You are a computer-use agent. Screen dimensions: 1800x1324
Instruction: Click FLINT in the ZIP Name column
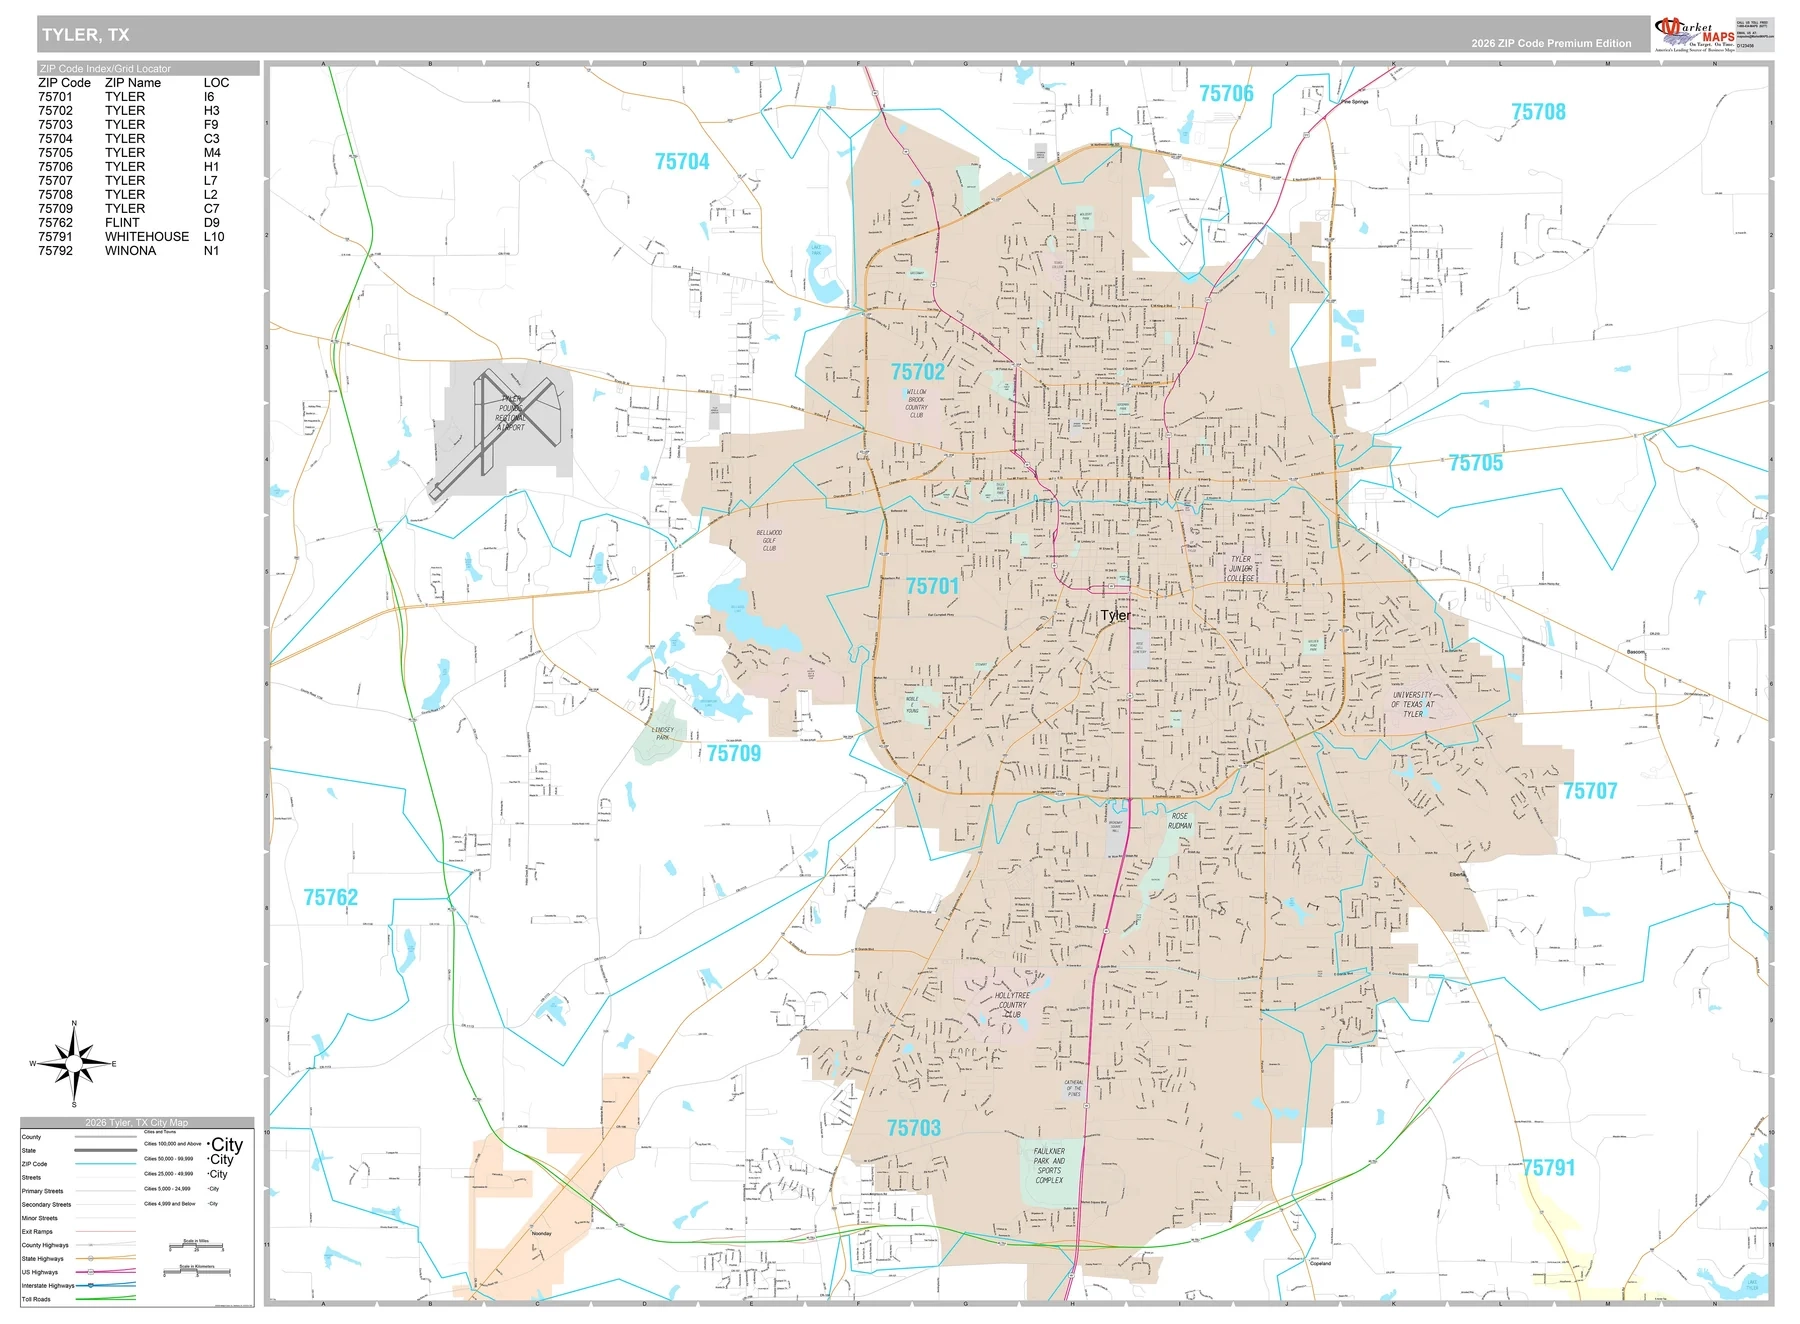(122, 223)
